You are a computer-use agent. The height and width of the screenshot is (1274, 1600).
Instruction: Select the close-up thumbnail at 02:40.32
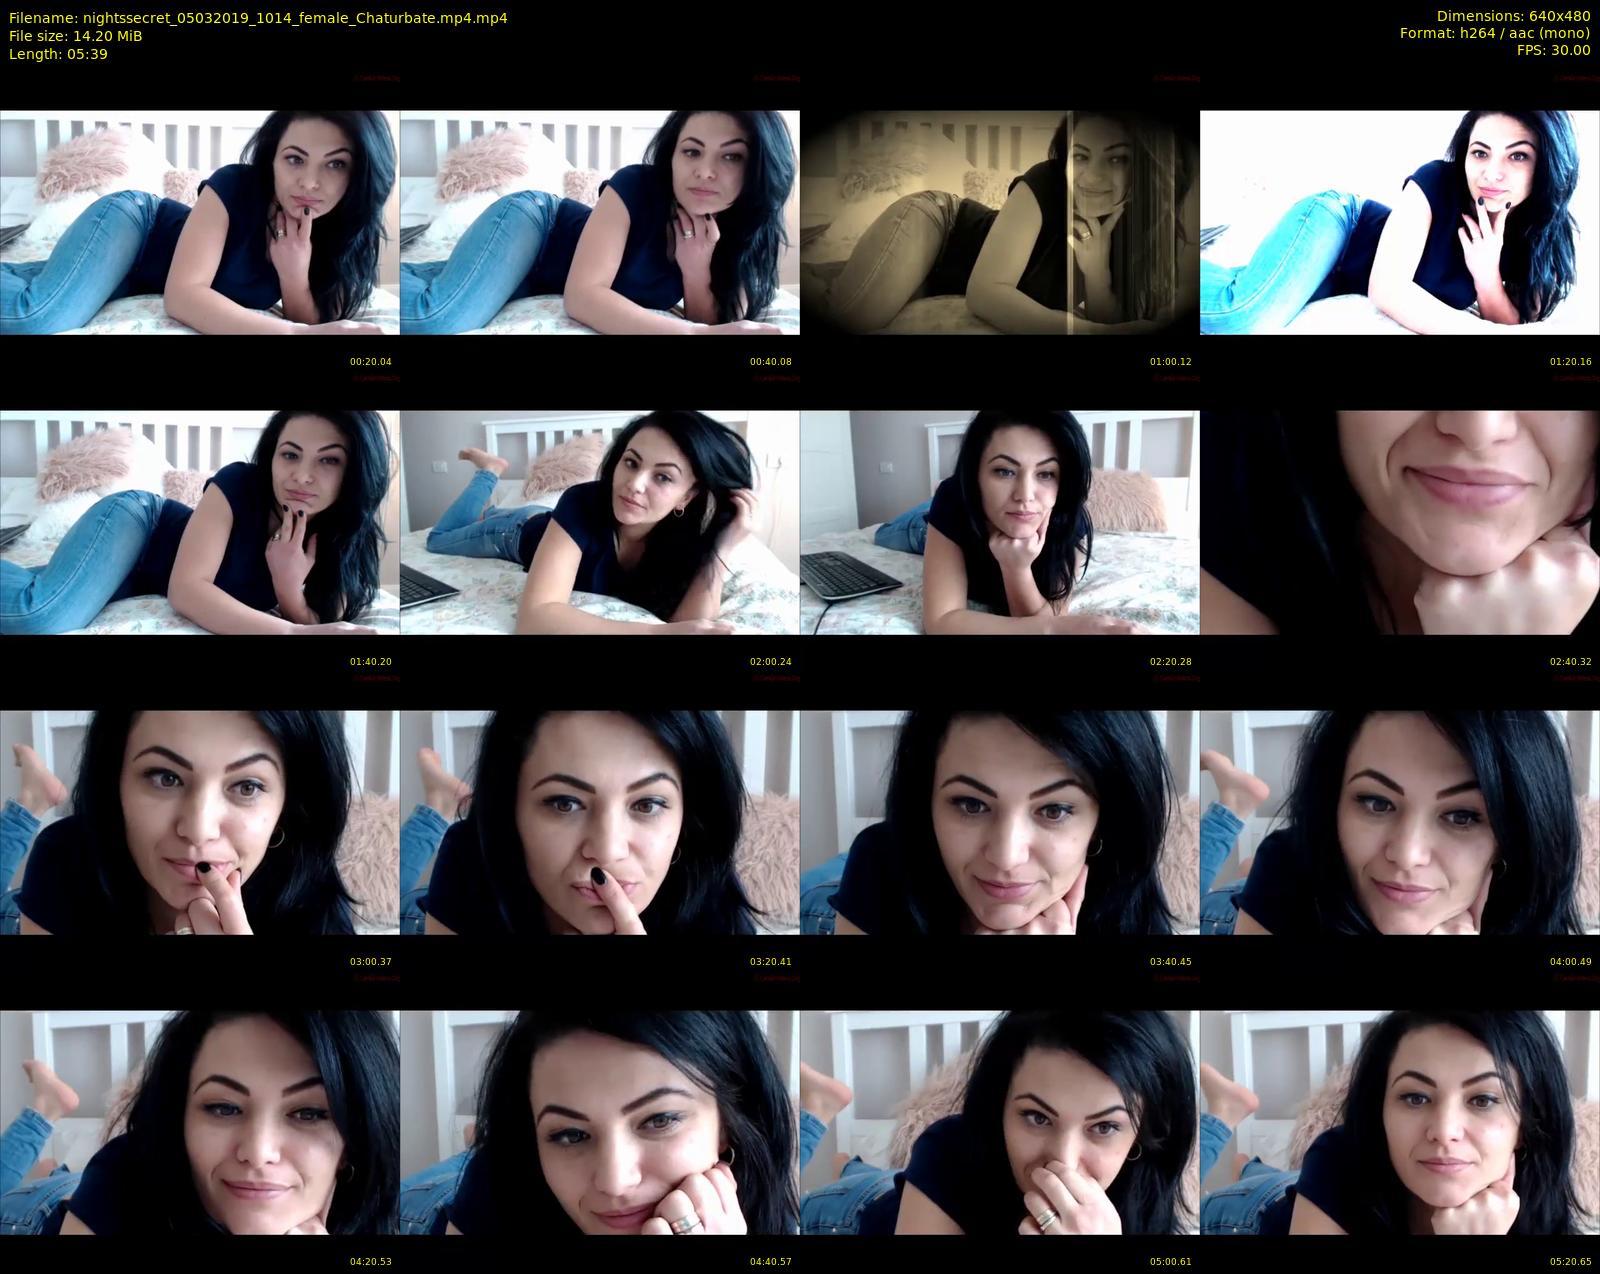click(x=1400, y=522)
